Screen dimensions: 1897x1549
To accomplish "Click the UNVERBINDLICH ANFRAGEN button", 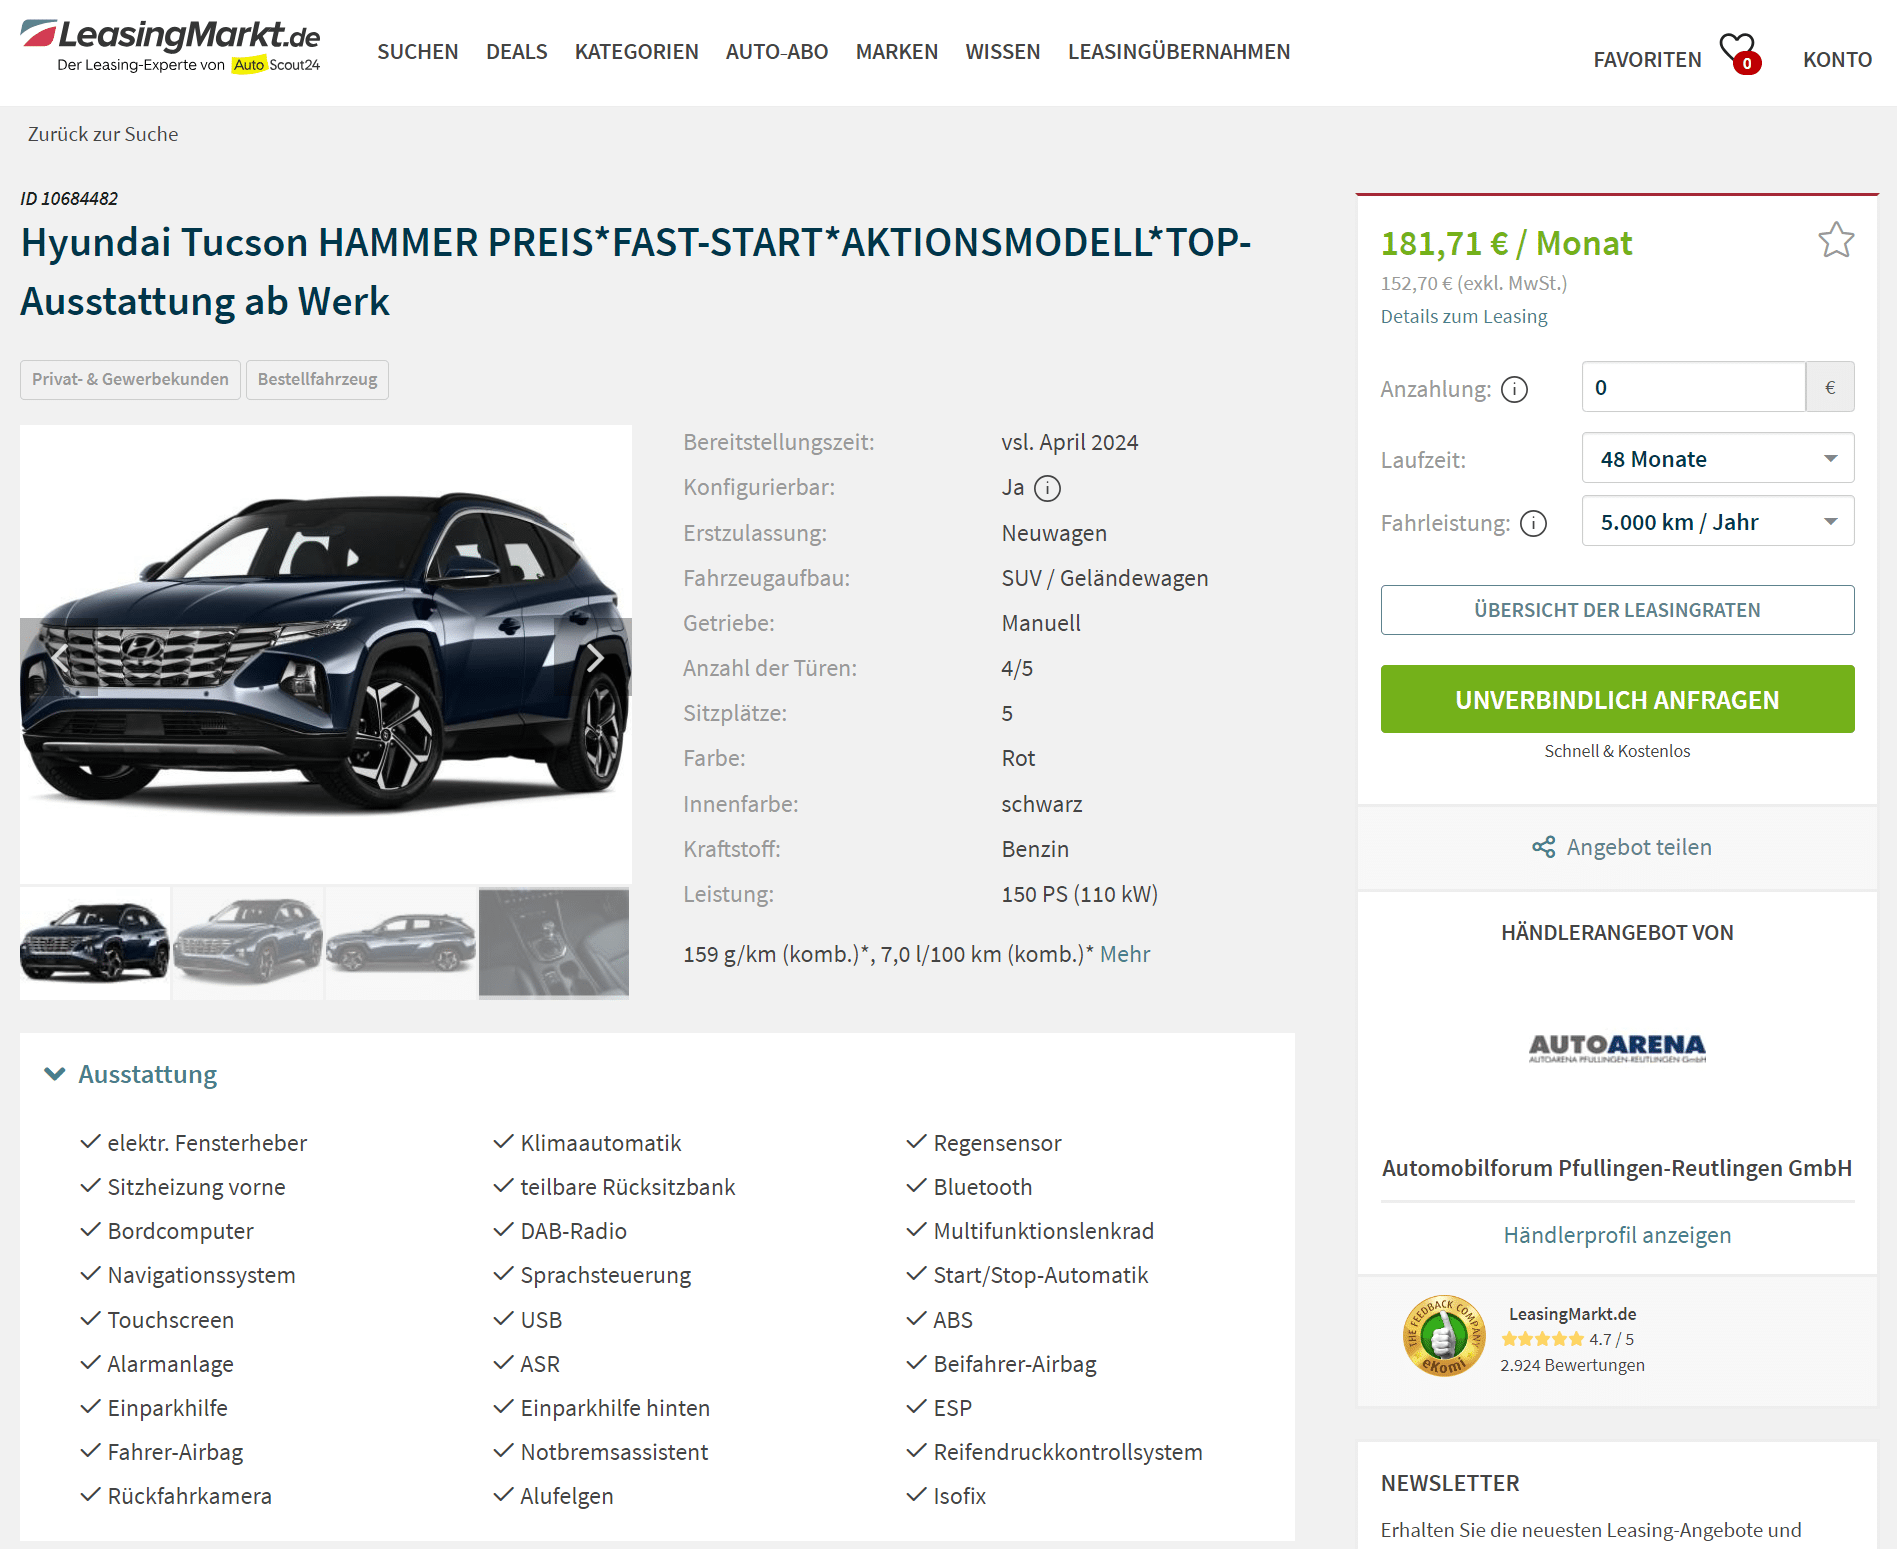I will [1617, 699].
